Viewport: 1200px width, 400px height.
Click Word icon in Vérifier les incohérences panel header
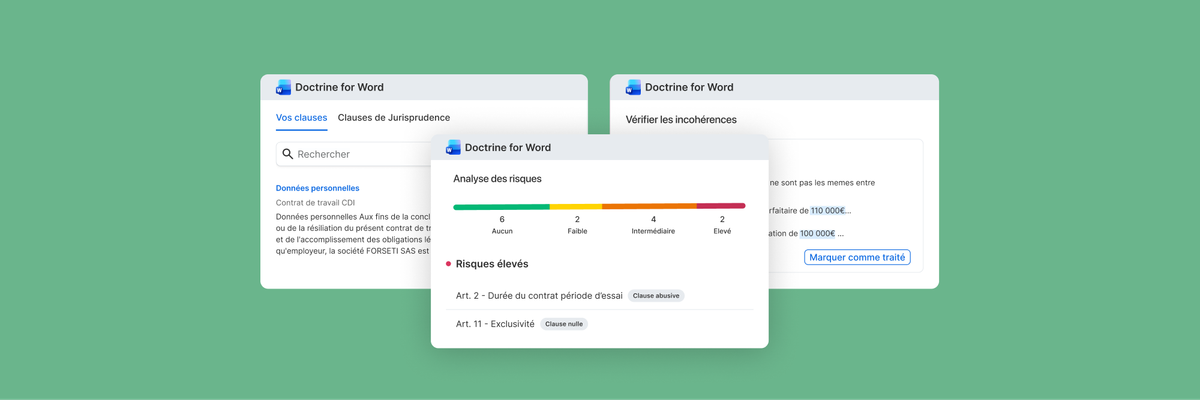point(633,87)
